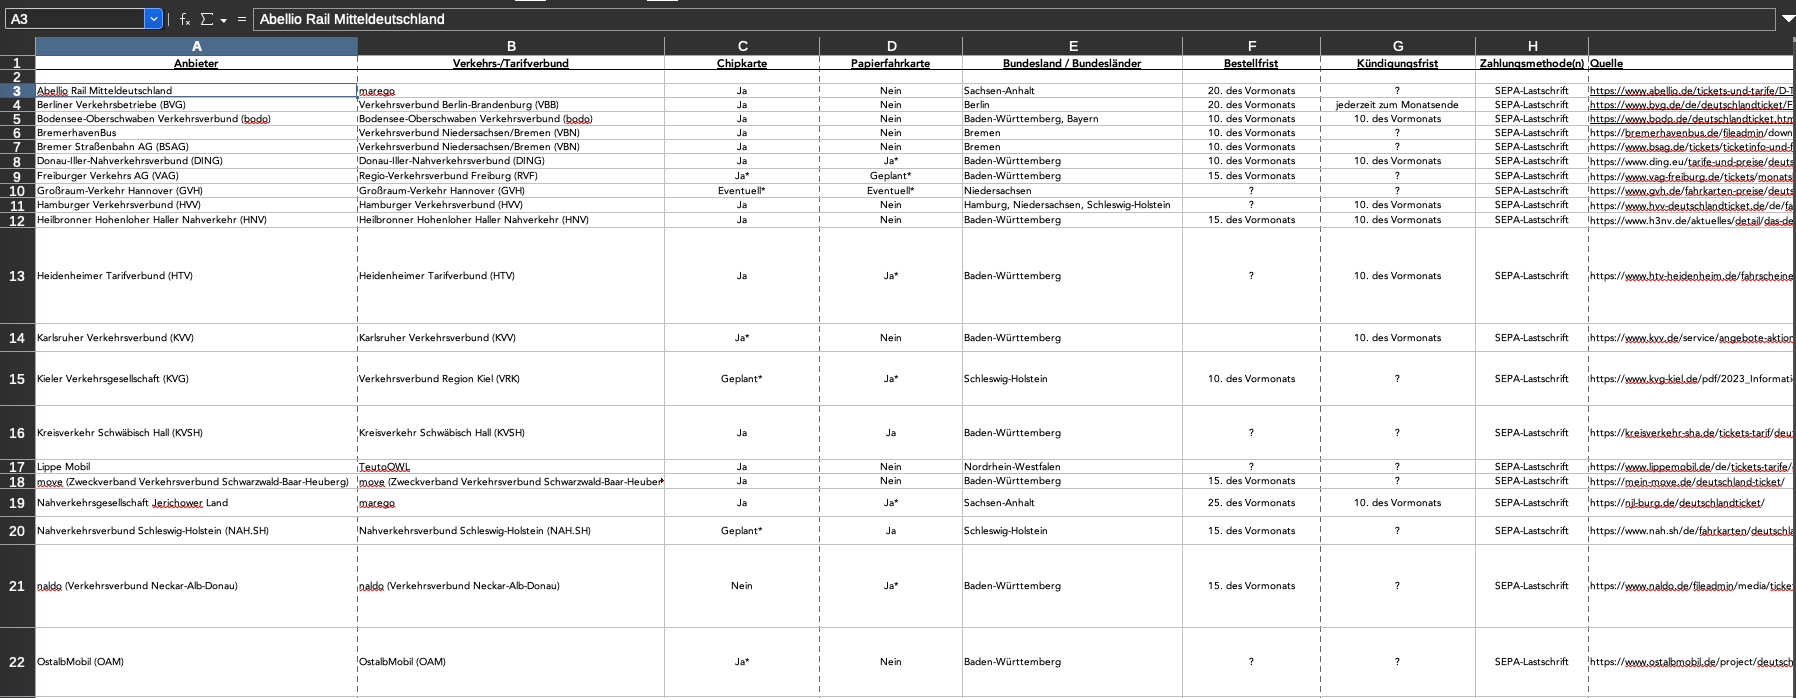1796x698 pixels.
Task: Select column G header
Action: (1397, 46)
